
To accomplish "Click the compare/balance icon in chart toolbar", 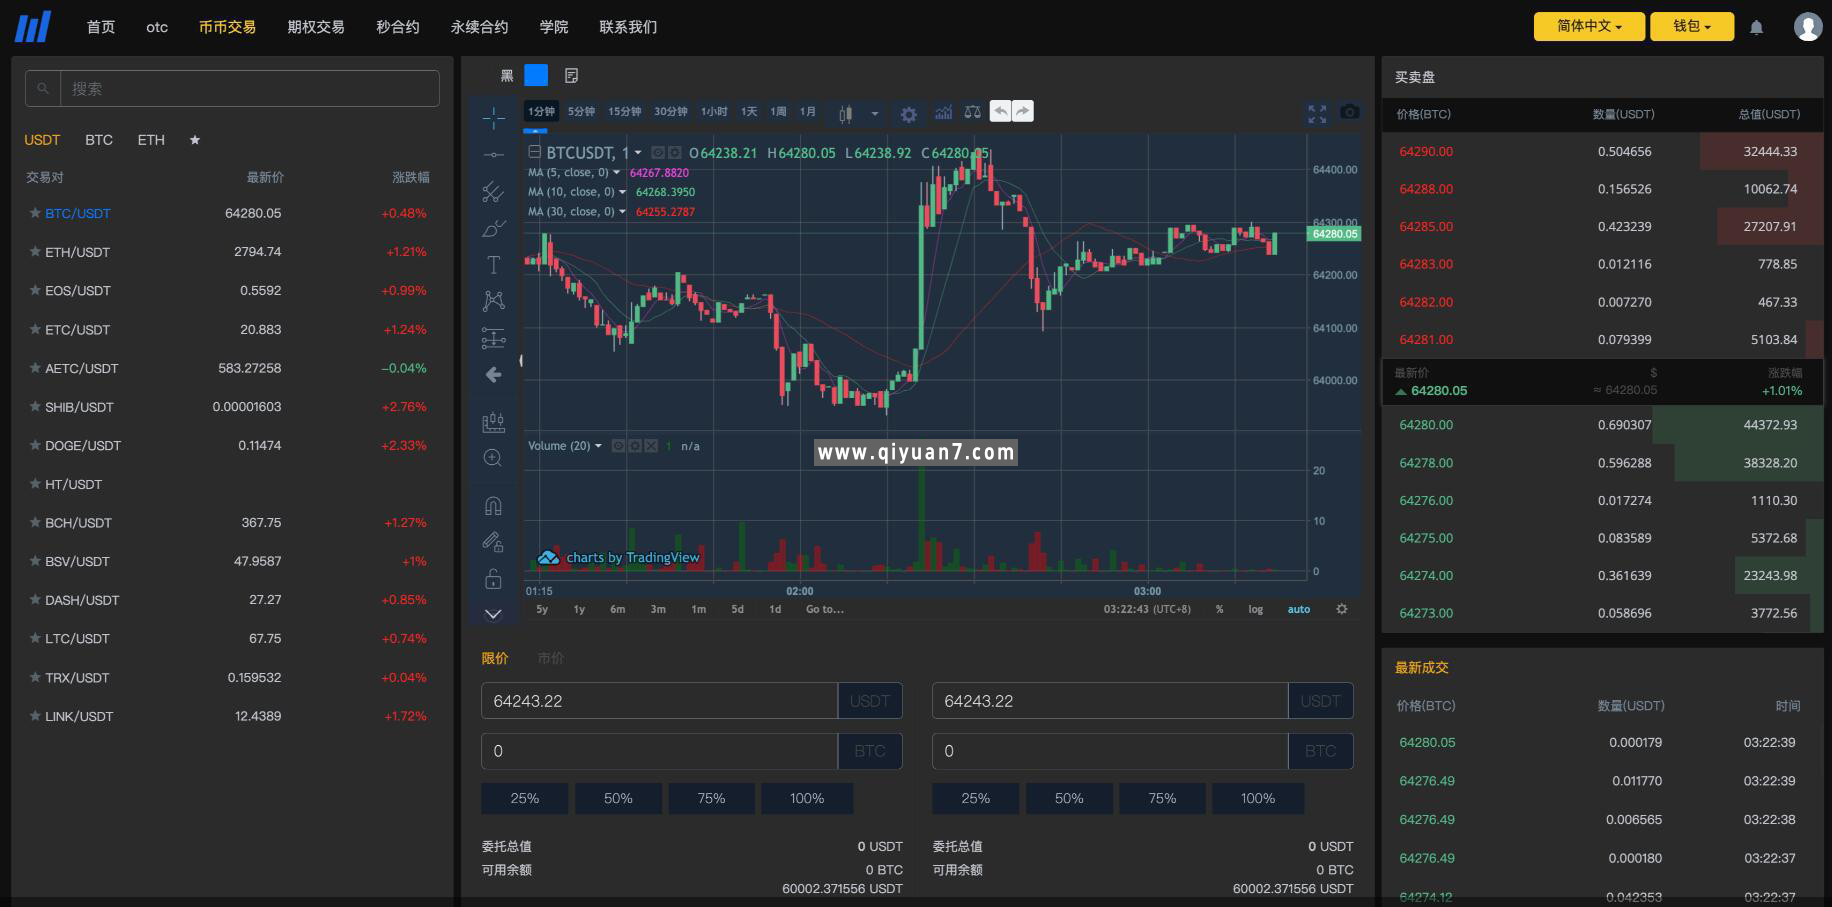I will tap(972, 113).
